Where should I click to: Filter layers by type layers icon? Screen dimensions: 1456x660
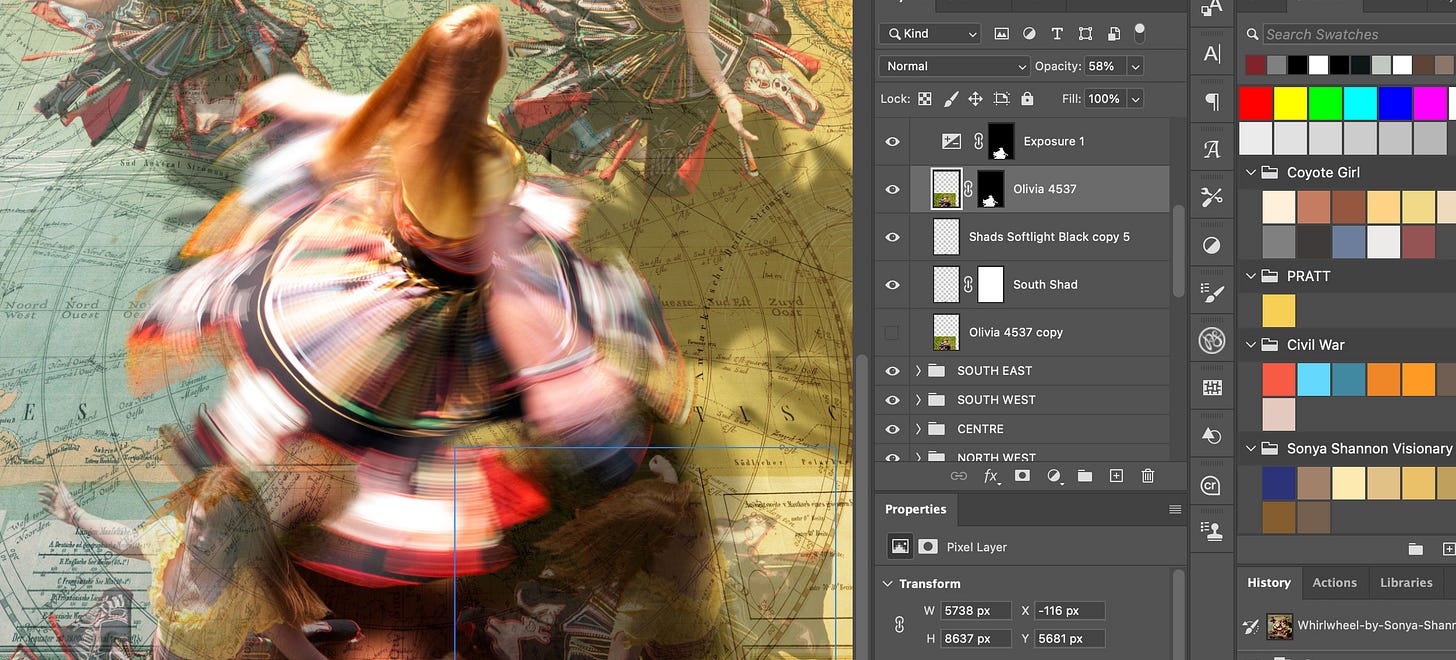1058,33
